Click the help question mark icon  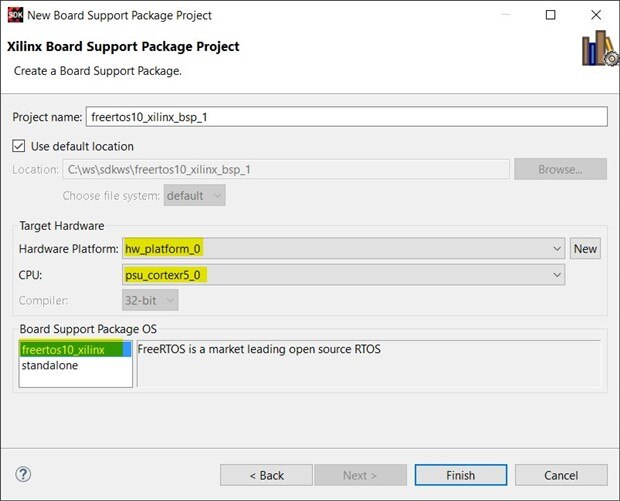(24, 474)
